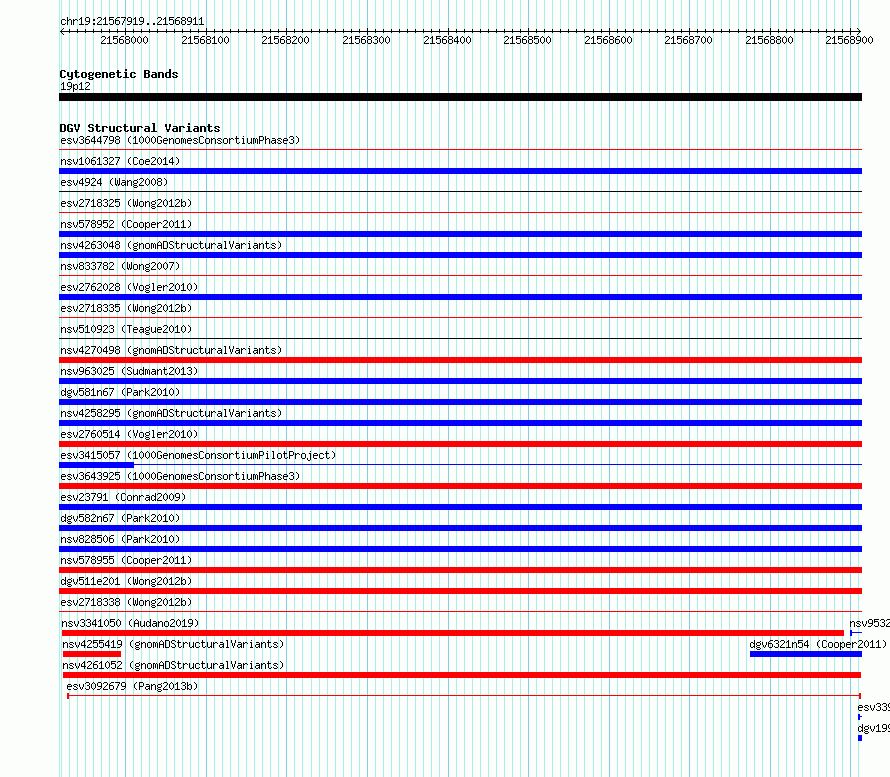
Task: Click ruler position 21568500
Action: [x=527, y=40]
